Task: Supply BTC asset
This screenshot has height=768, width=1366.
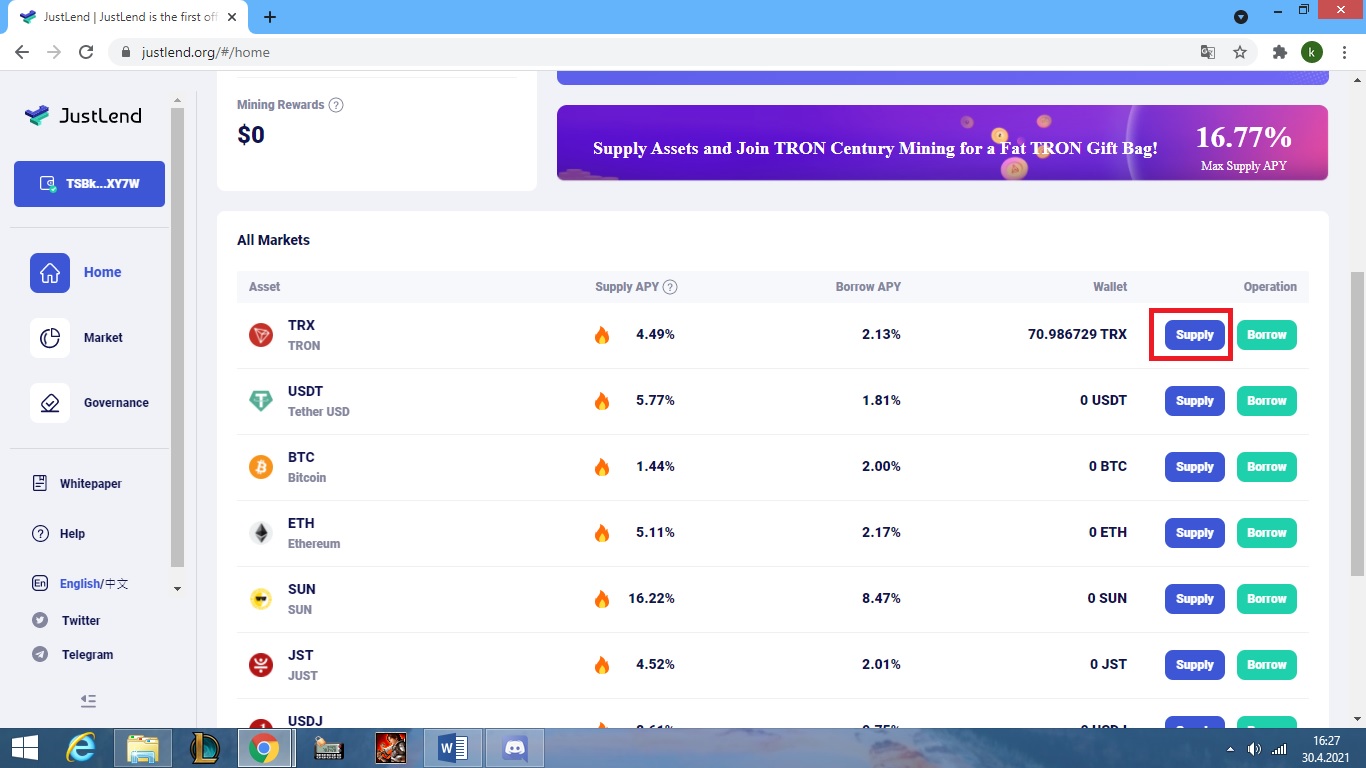Action: 1194,467
